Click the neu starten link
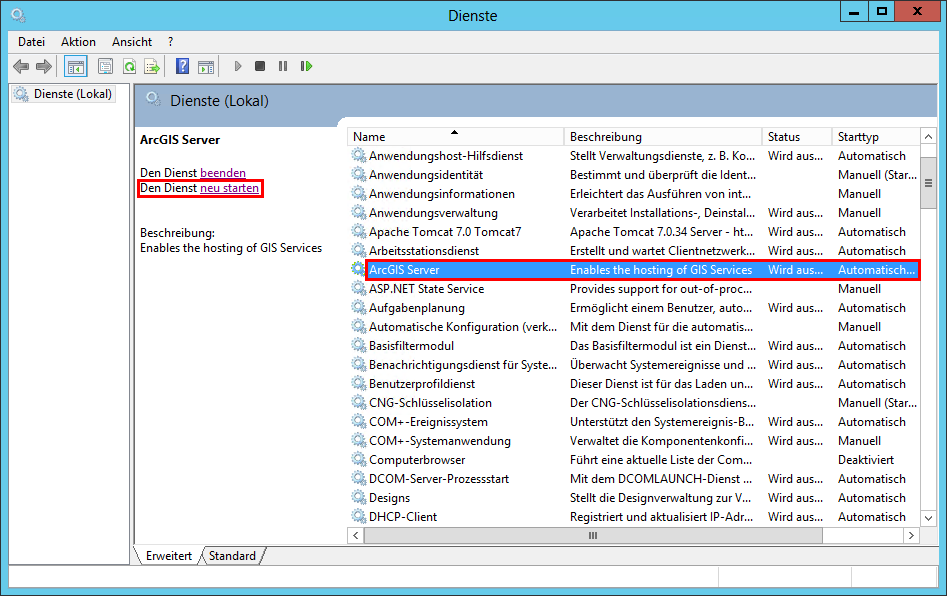Viewport: 947px width, 596px height. [229, 187]
